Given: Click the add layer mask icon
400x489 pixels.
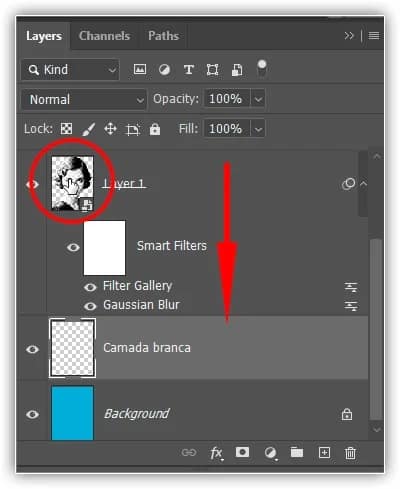Looking at the screenshot, I should pos(242,452).
